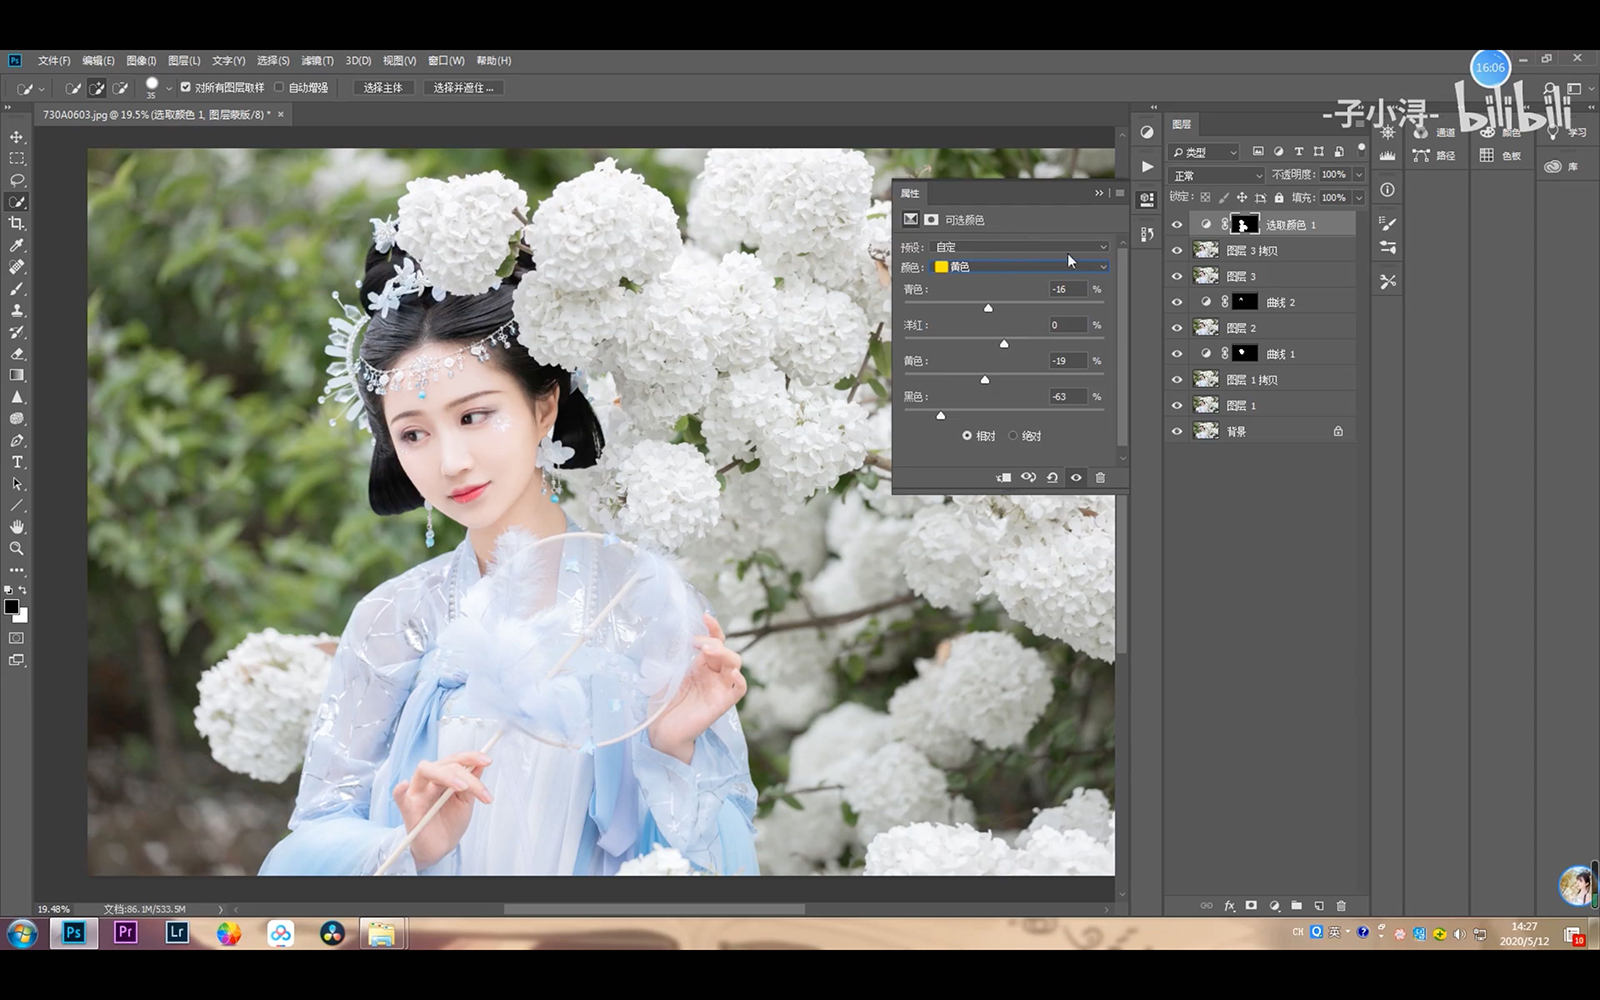Image resolution: width=1600 pixels, height=1000 pixels.
Task: Open the Colors (颜色) dropdown showing 黄色
Action: coord(1019,267)
